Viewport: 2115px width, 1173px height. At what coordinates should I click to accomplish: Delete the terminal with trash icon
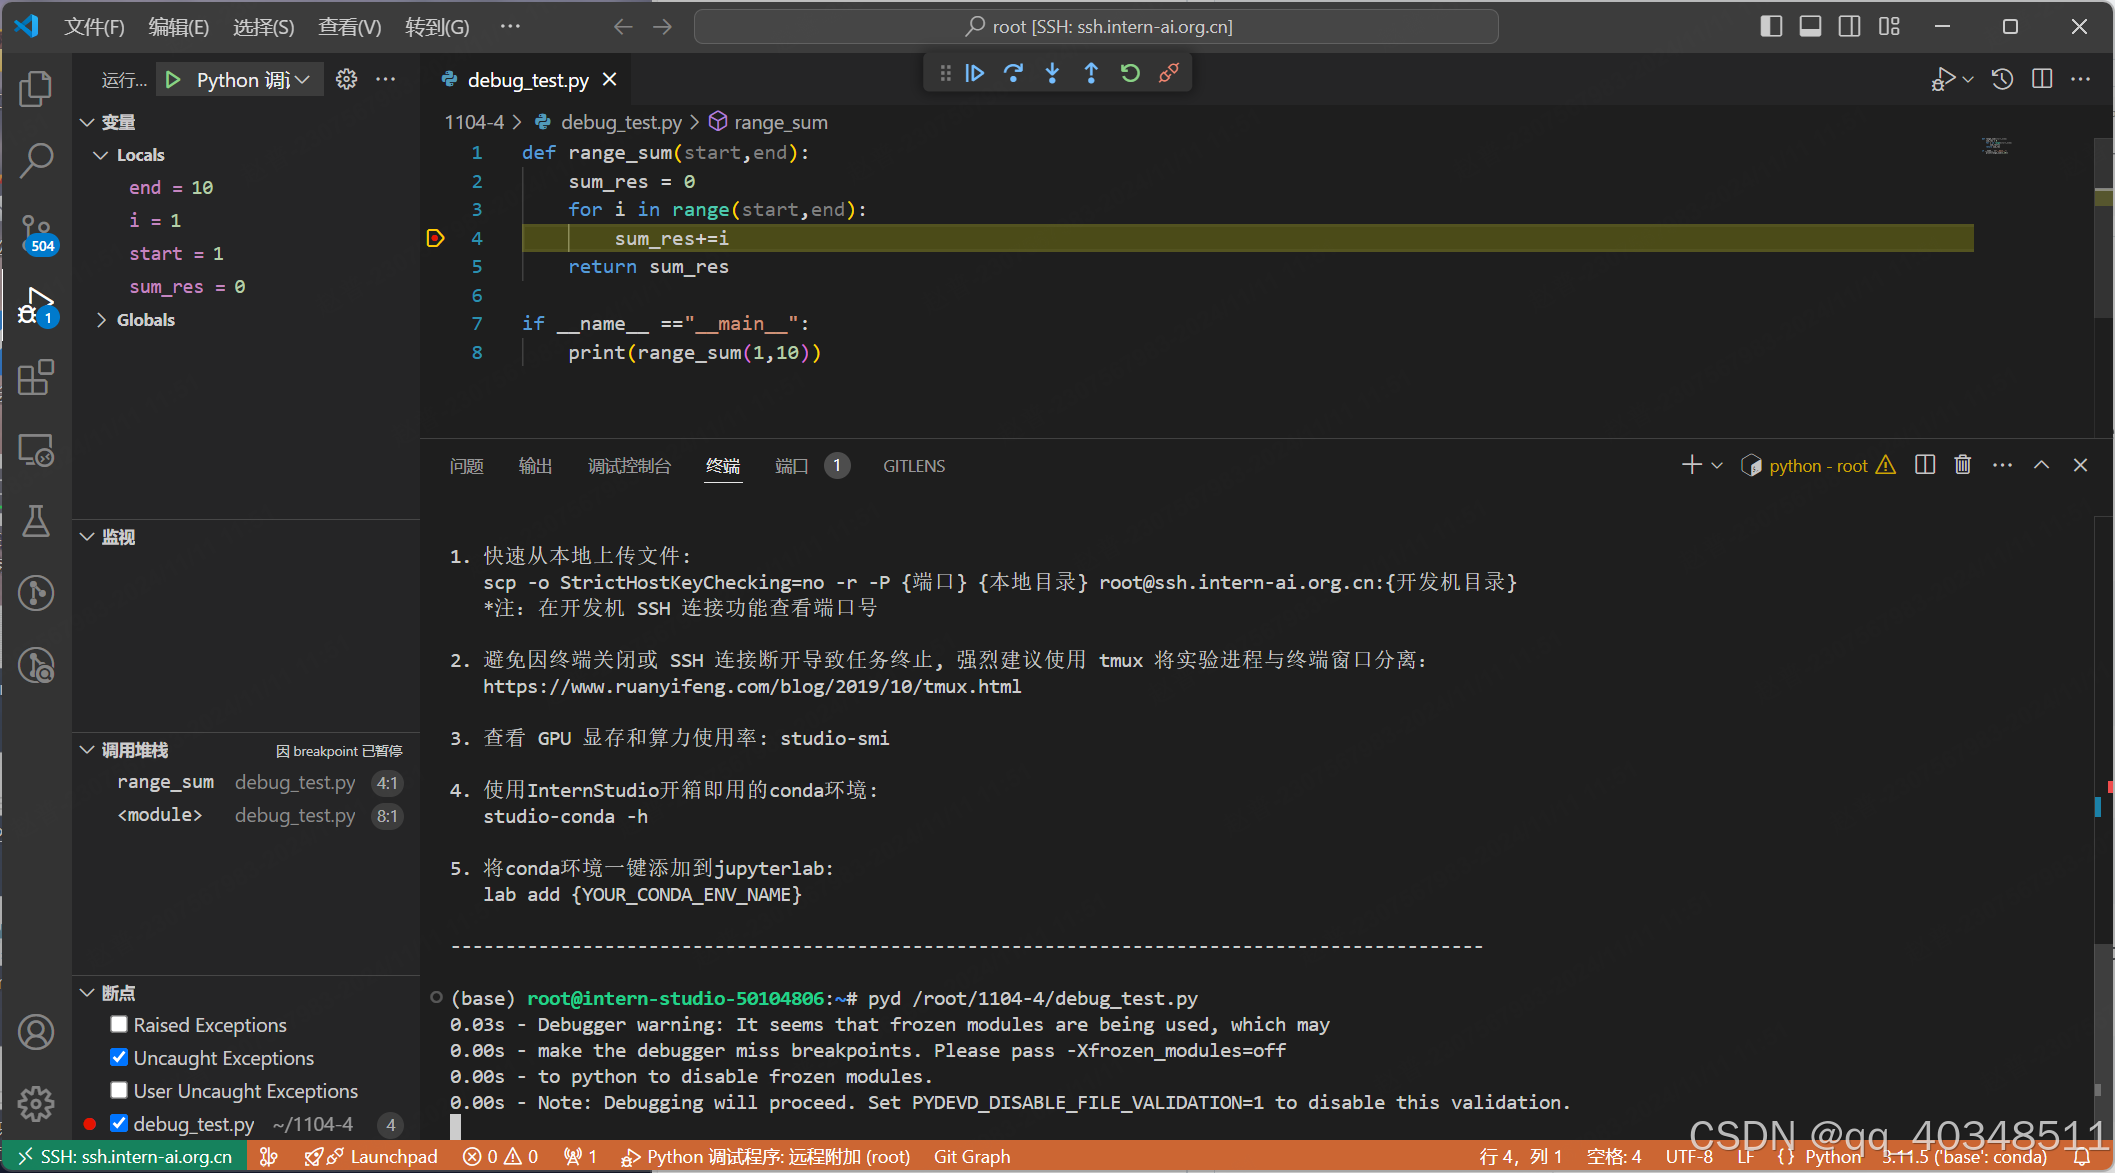(x=1962, y=465)
